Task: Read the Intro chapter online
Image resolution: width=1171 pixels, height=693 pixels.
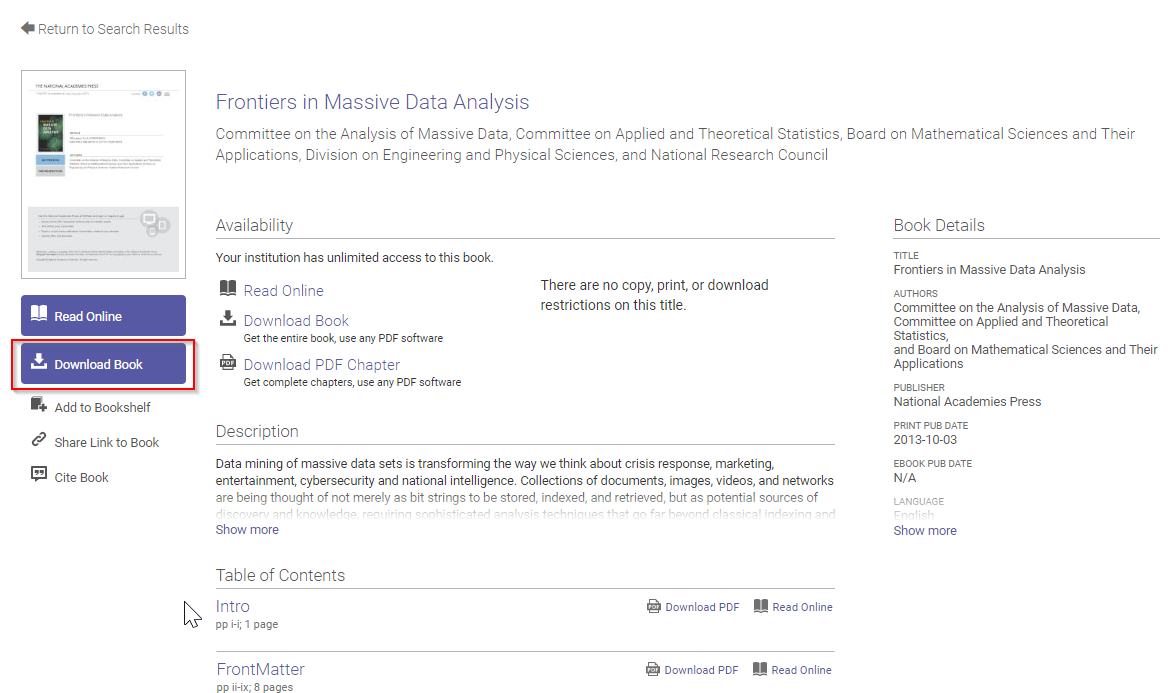Action: point(802,607)
